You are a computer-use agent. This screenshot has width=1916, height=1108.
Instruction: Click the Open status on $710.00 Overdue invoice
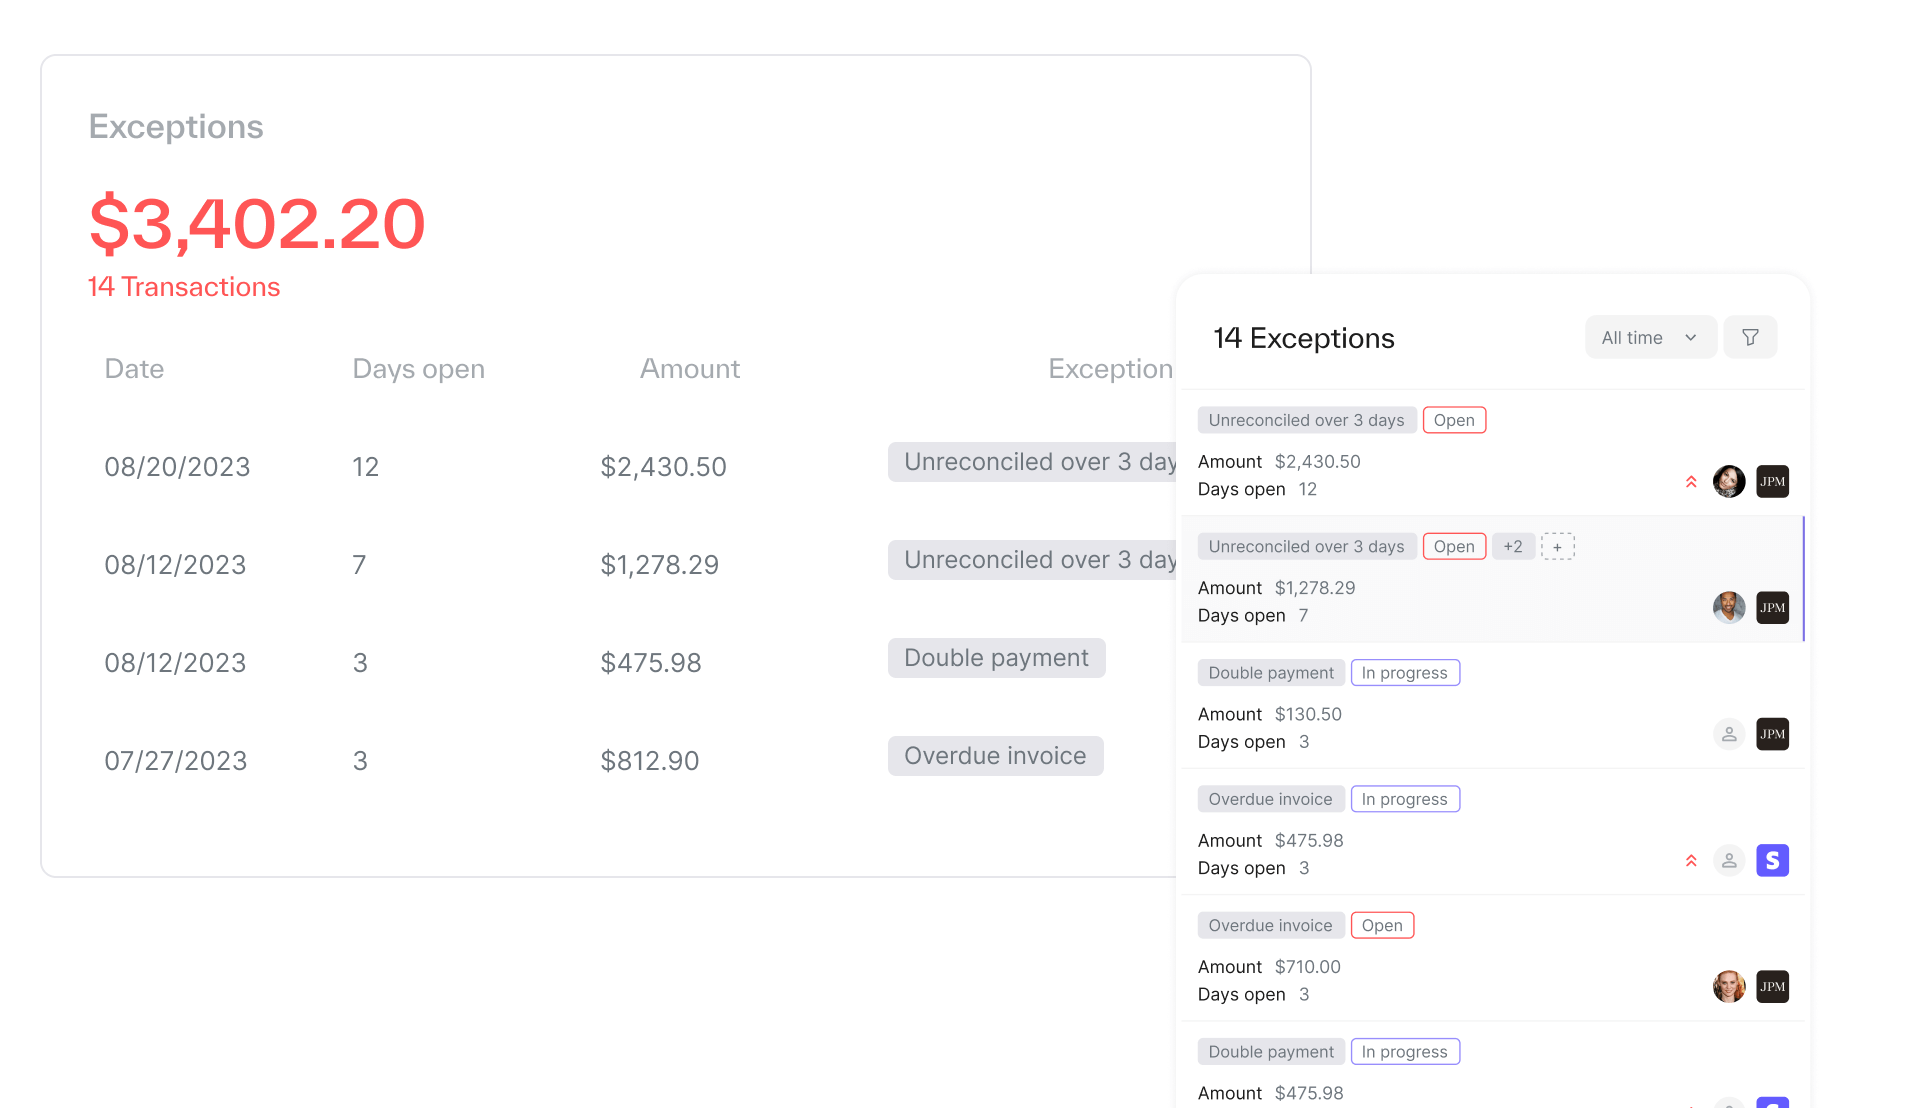pos(1381,926)
